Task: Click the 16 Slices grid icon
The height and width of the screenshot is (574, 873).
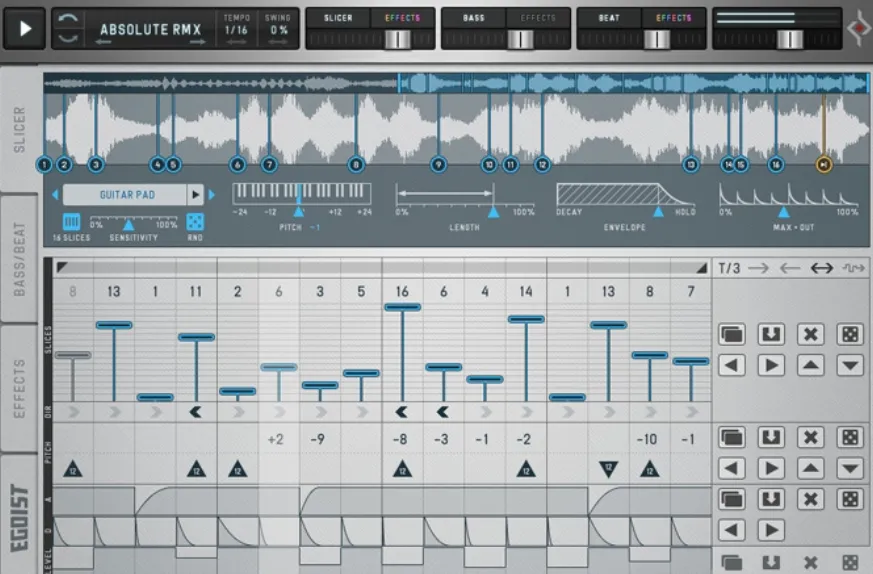Action: pos(72,222)
